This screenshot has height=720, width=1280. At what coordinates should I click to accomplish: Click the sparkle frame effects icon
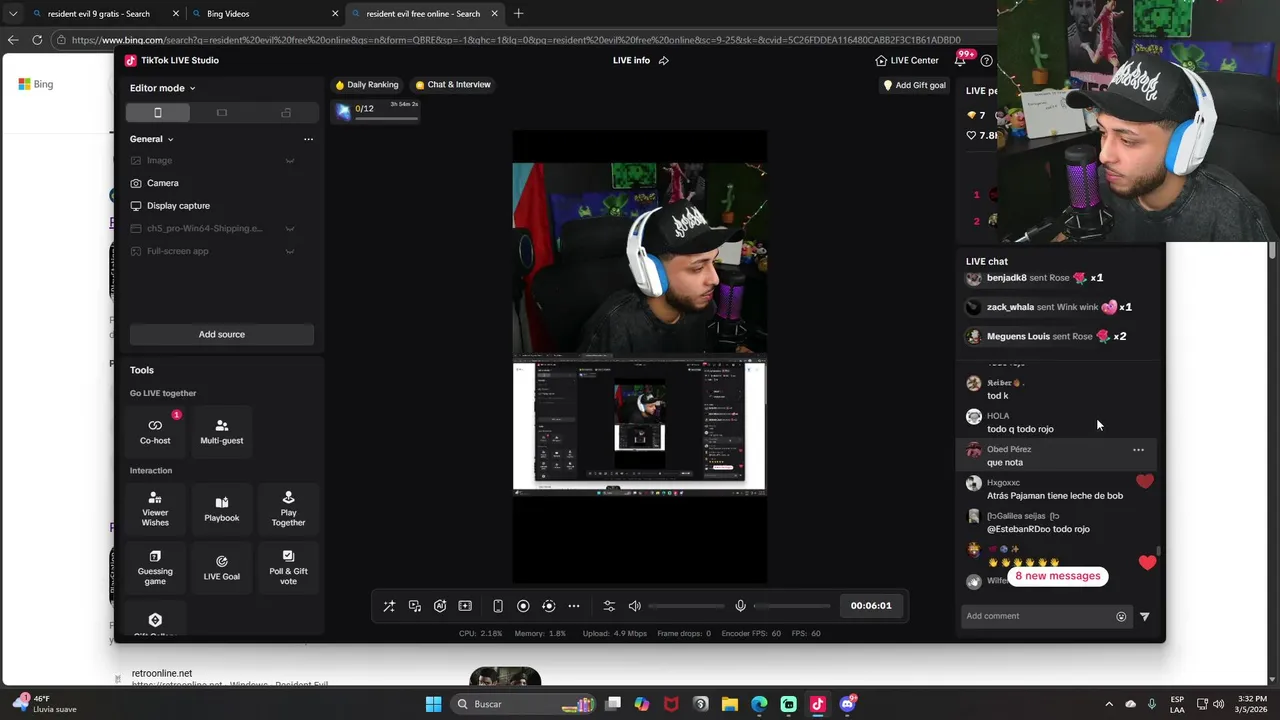click(465, 606)
